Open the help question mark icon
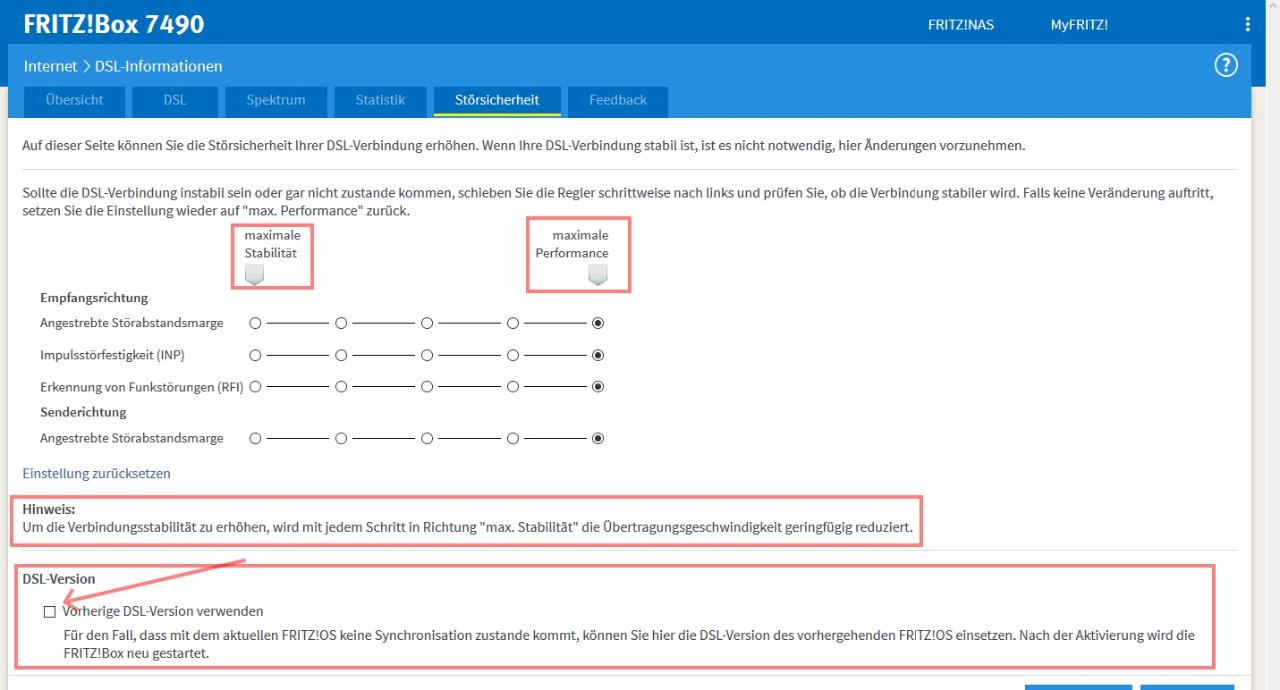Screen dimensions: 1280x690 [1226, 66]
